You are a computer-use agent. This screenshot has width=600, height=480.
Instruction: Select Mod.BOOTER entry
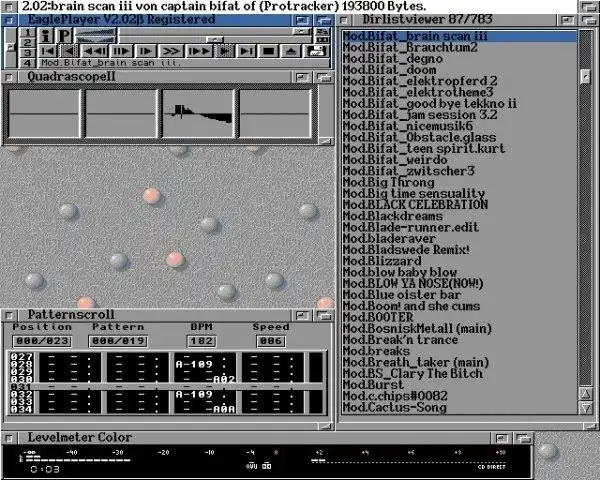[459, 317]
